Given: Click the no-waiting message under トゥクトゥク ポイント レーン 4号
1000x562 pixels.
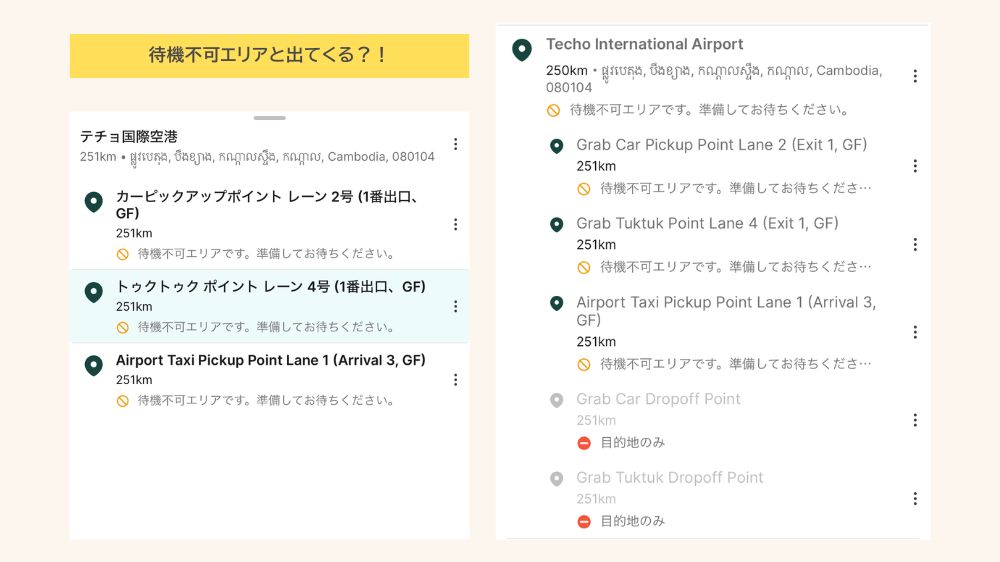Looking at the screenshot, I should coord(265,327).
